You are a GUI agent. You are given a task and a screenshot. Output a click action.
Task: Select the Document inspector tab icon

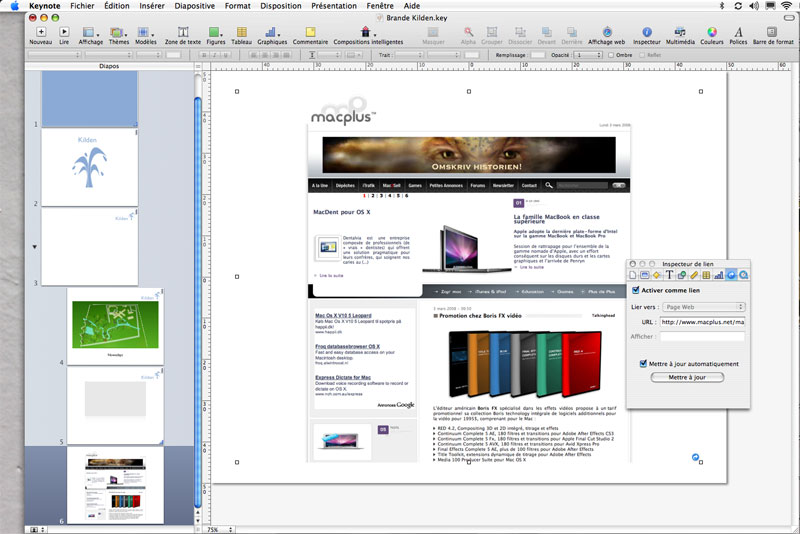pyautogui.click(x=633, y=275)
